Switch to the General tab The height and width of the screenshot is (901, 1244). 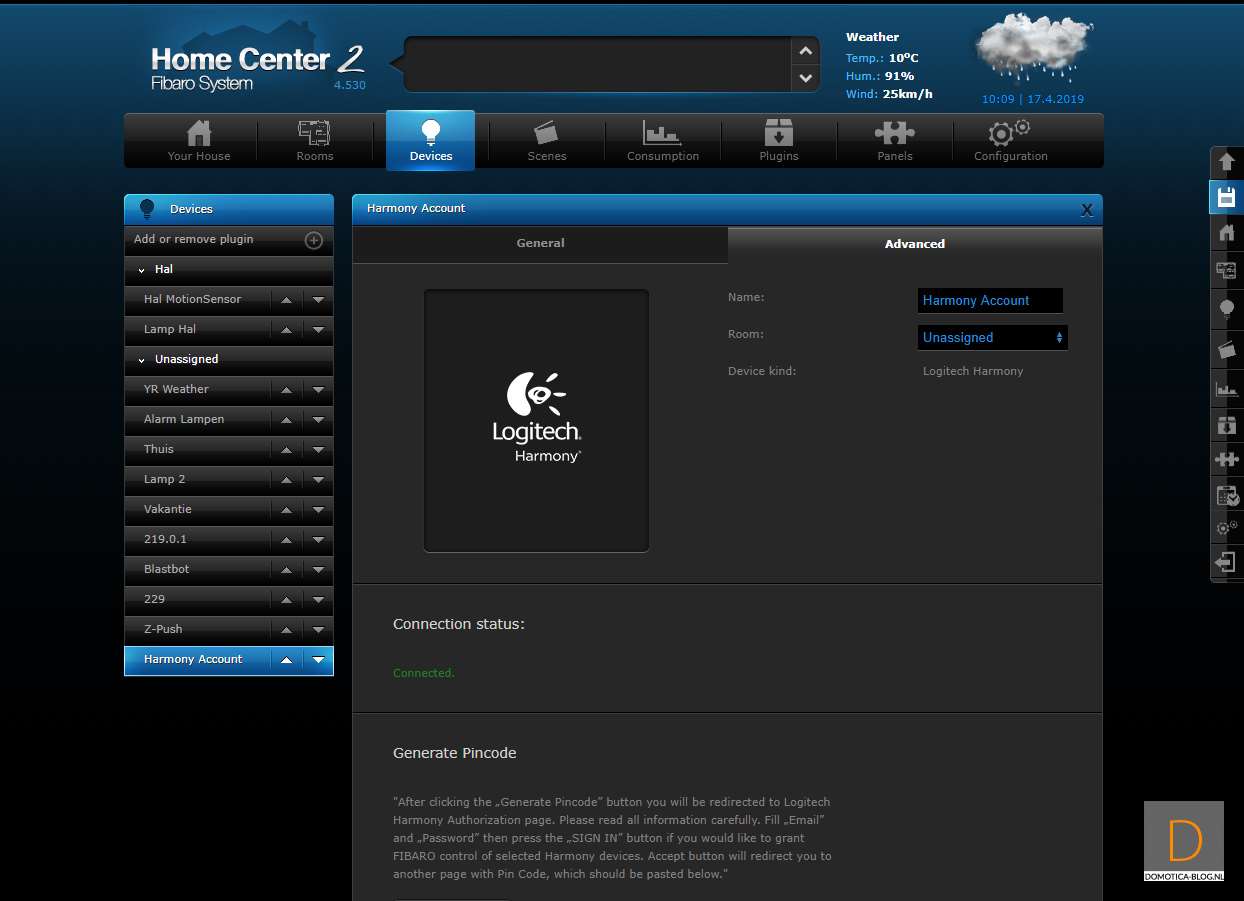540,243
